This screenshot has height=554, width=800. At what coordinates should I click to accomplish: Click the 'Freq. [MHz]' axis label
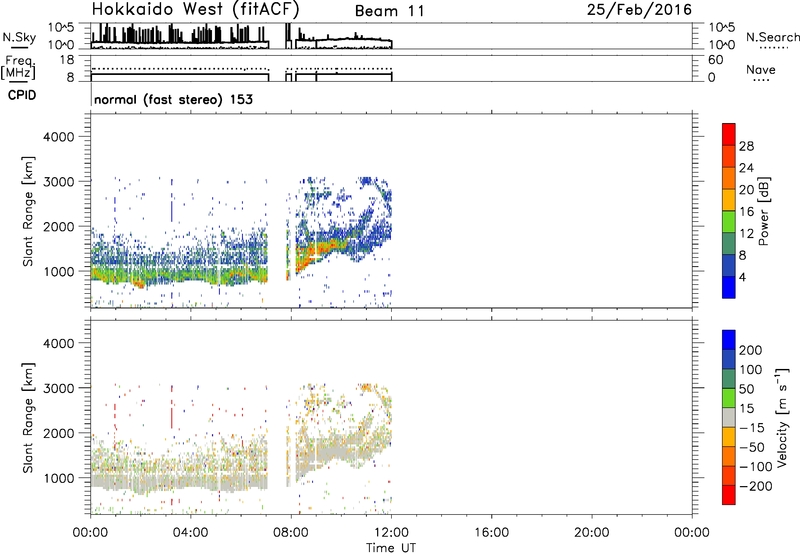18,67
